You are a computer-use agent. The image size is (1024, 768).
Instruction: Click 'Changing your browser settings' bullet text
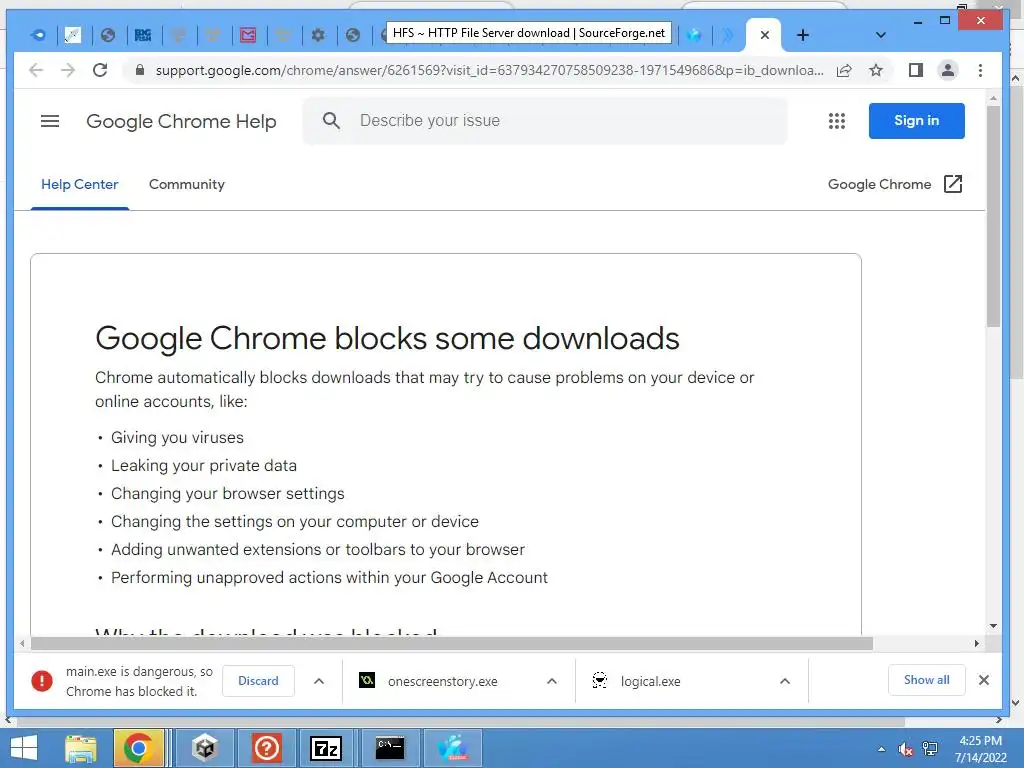[x=227, y=494]
